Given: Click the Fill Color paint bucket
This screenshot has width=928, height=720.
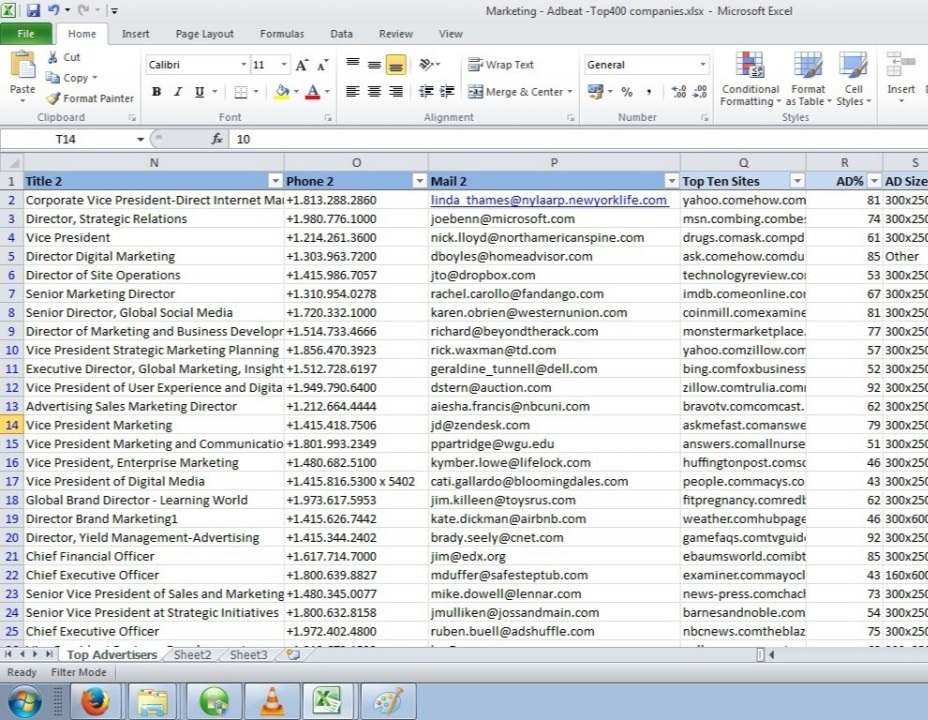Looking at the screenshot, I should (x=281, y=92).
